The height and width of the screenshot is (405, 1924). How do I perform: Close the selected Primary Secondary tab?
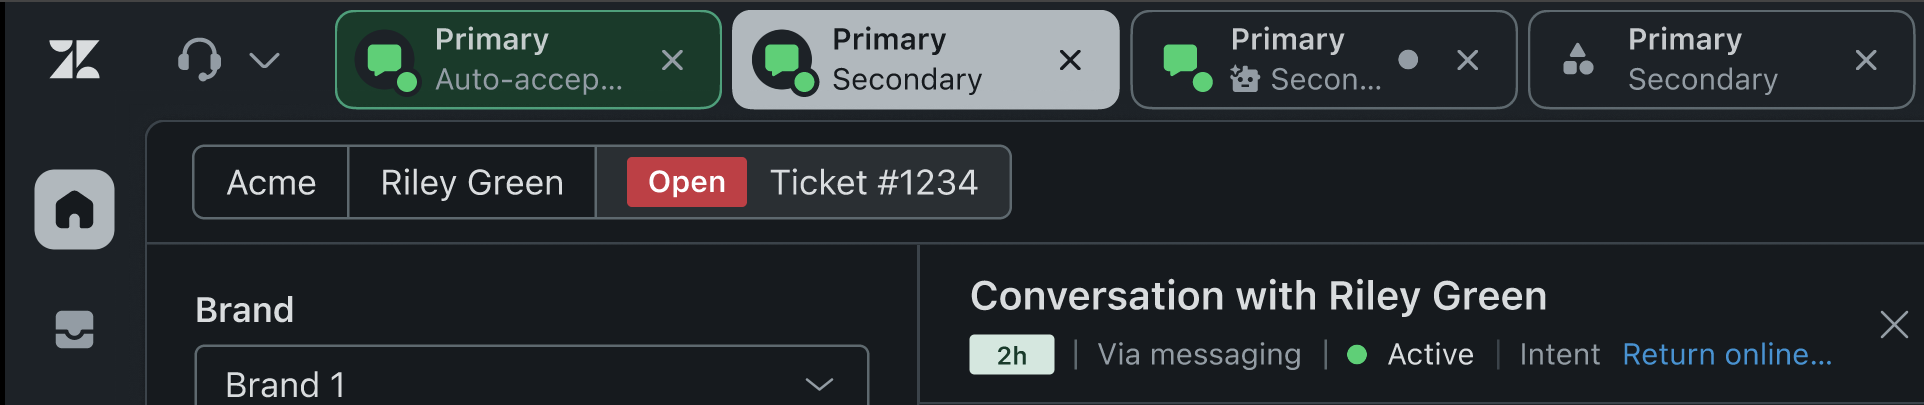[x=1070, y=61]
